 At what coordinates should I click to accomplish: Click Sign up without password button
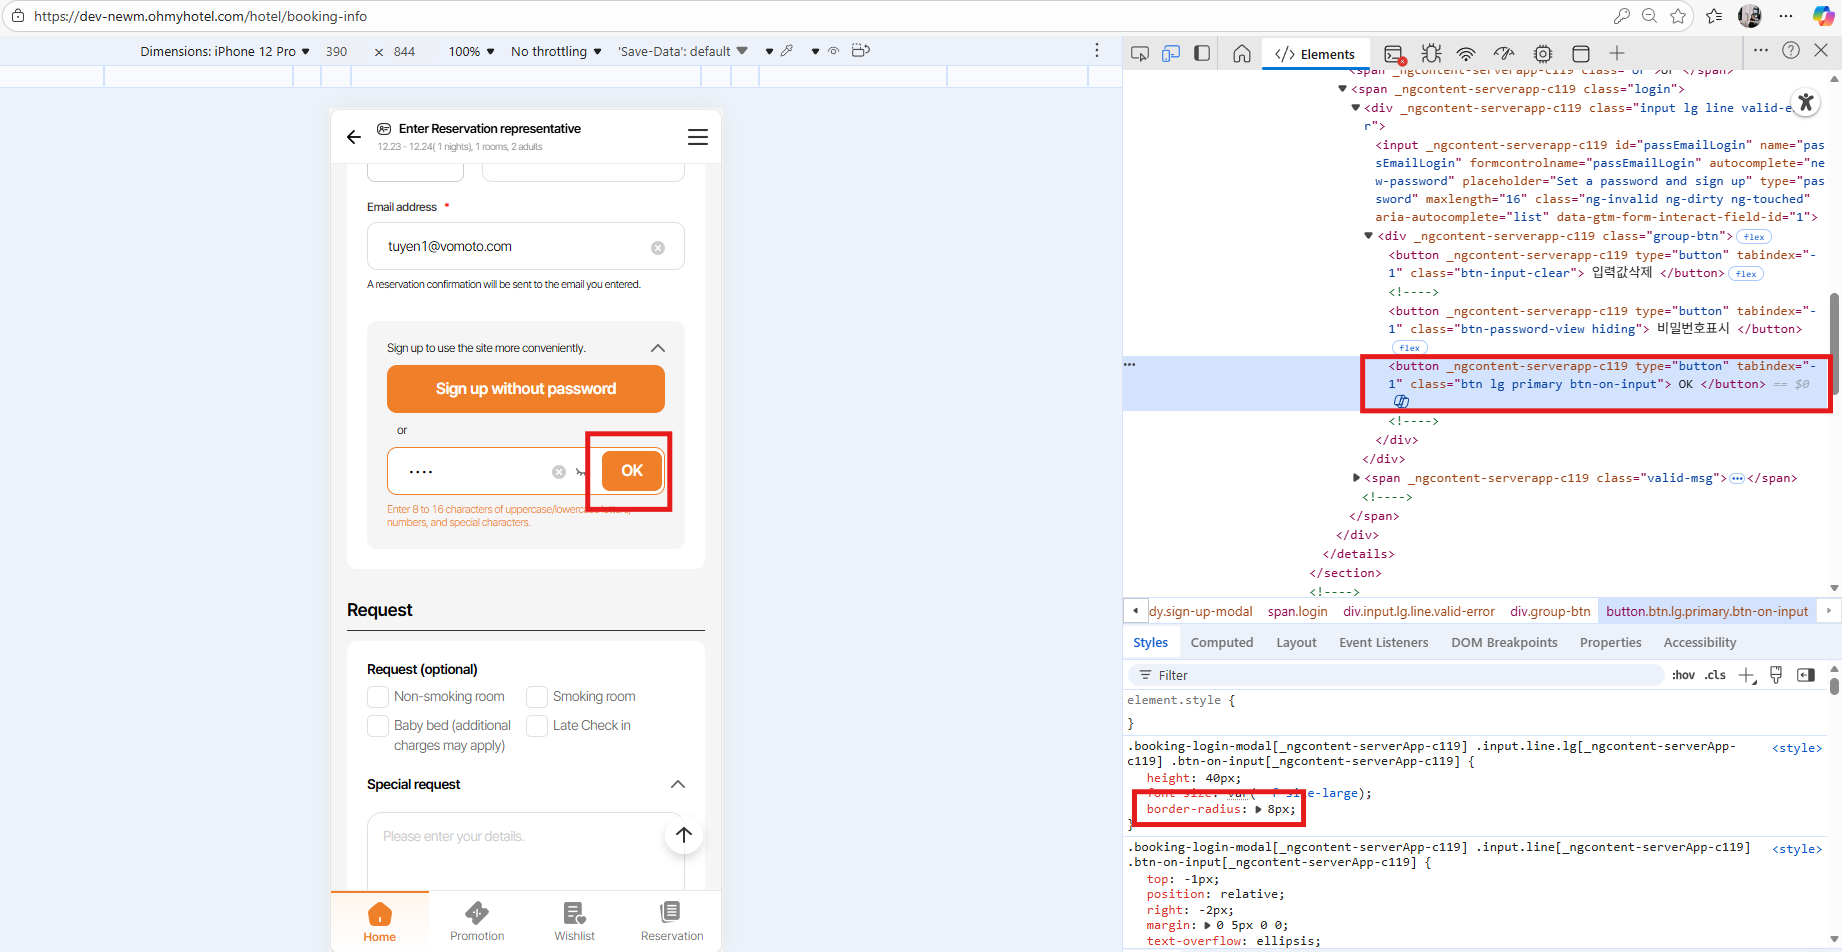526,389
